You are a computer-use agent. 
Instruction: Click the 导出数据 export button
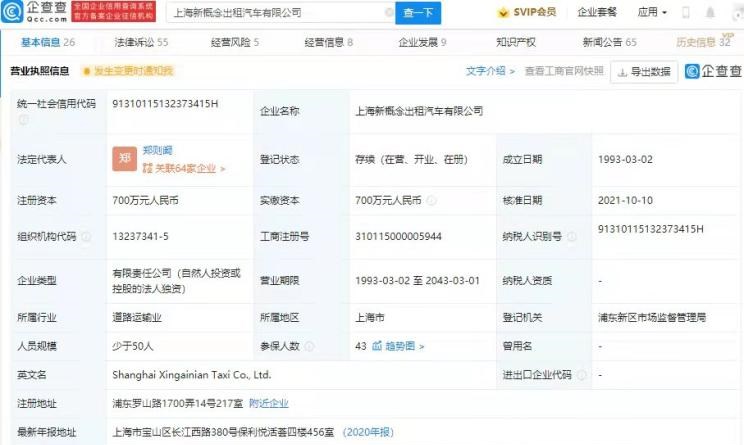644,72
